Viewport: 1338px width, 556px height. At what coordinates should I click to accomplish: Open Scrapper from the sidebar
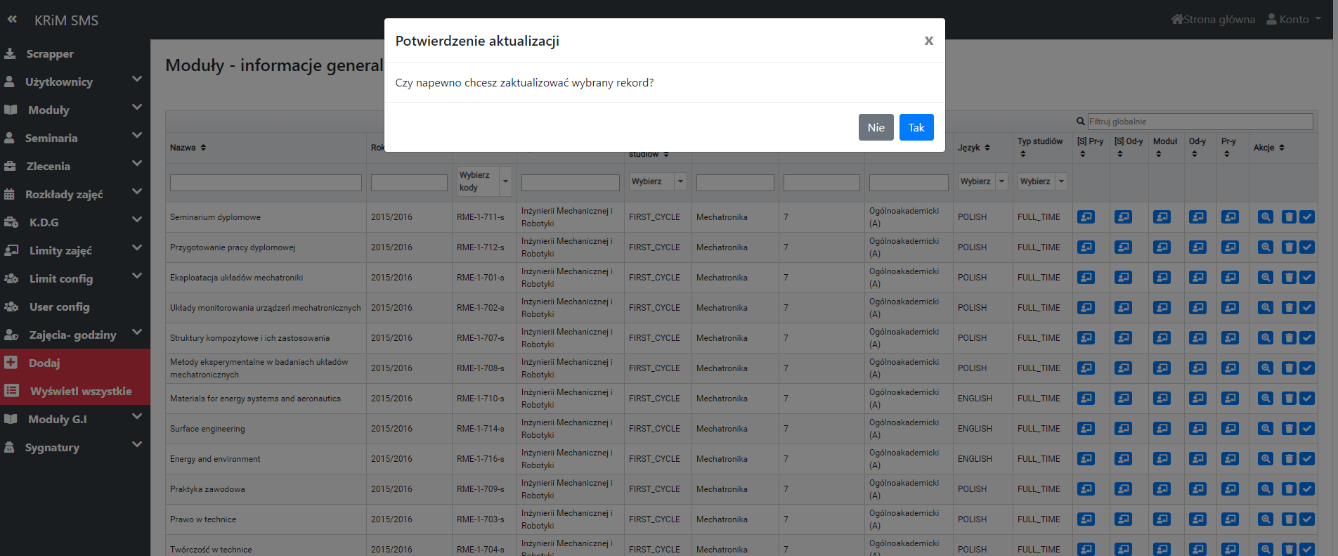click(50, 54)
